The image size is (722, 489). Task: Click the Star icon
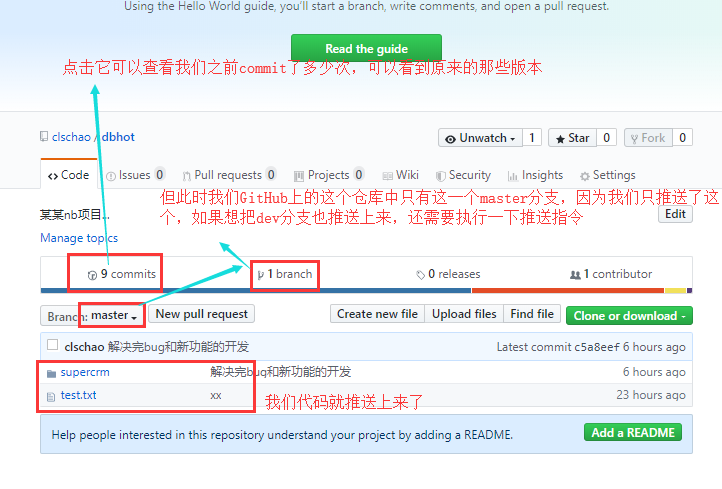[560, 139]
